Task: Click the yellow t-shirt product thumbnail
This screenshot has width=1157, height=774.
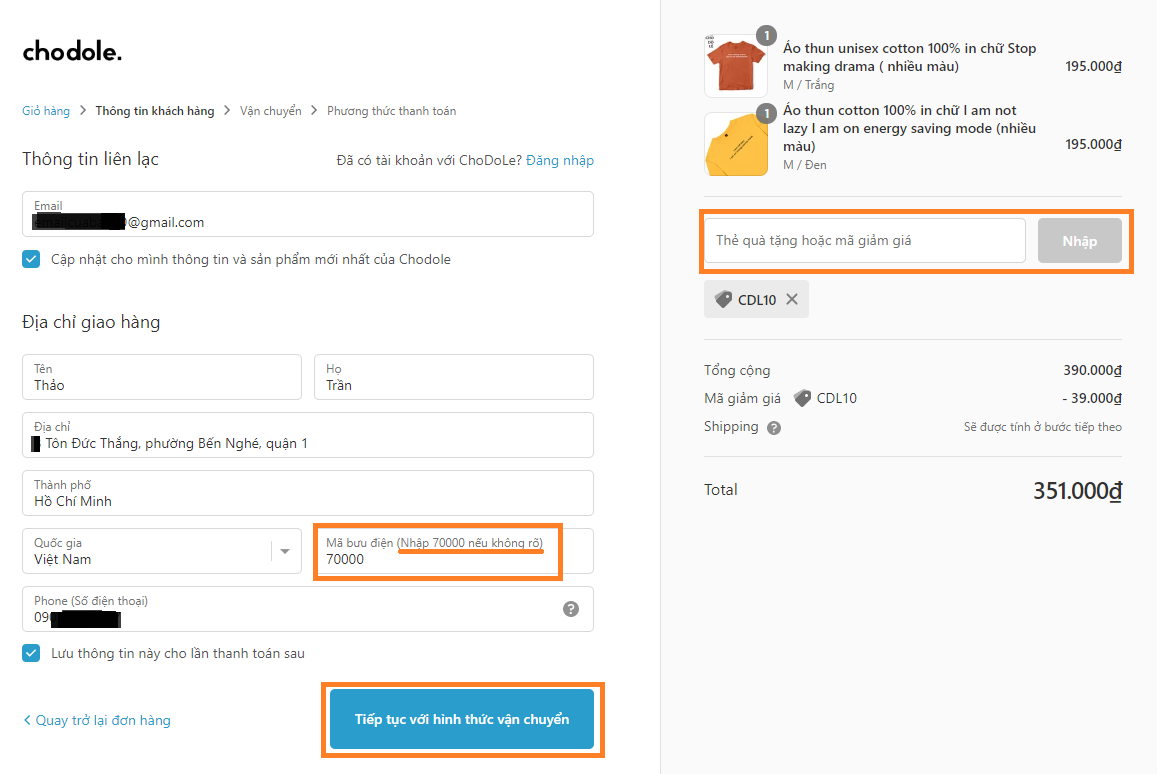Action: click(x=736, y=144)
